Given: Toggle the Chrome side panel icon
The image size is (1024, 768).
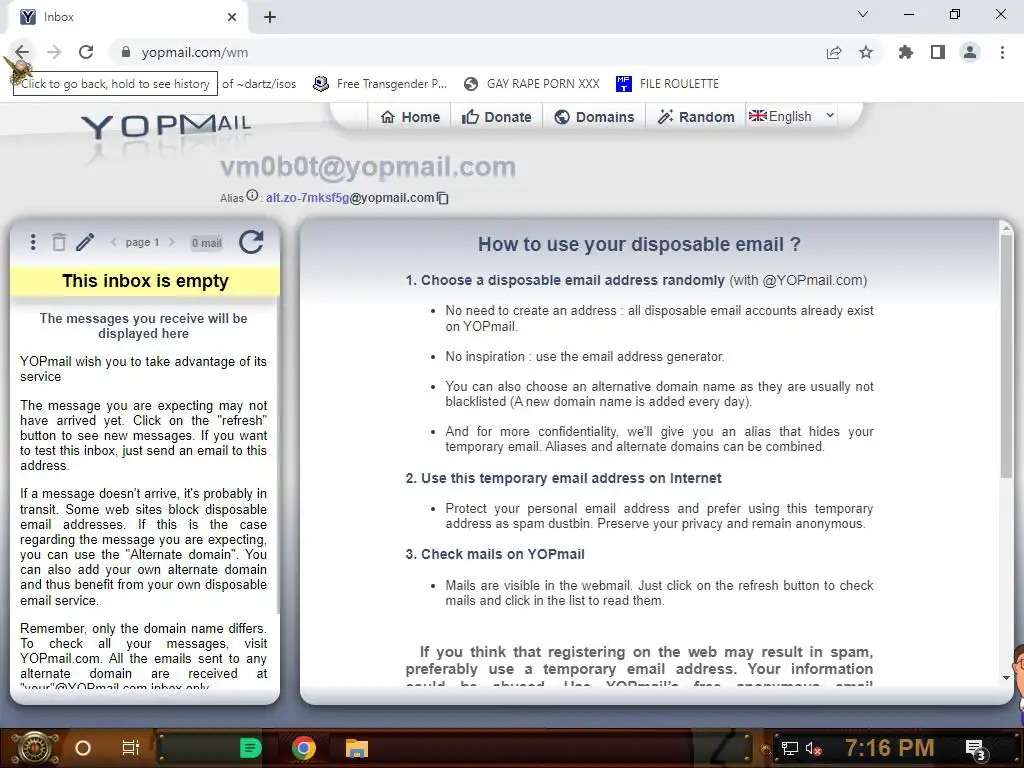Looking at the screenshot, I should coord(938,52).
